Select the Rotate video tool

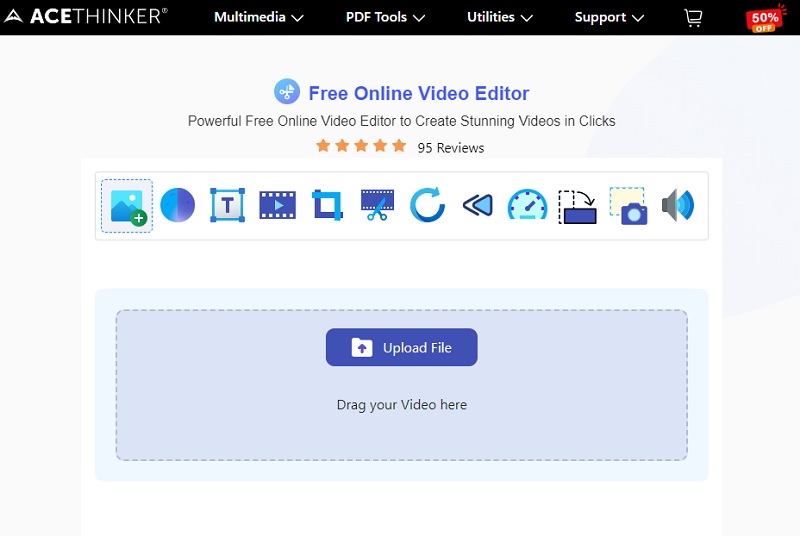coord(428,205)
